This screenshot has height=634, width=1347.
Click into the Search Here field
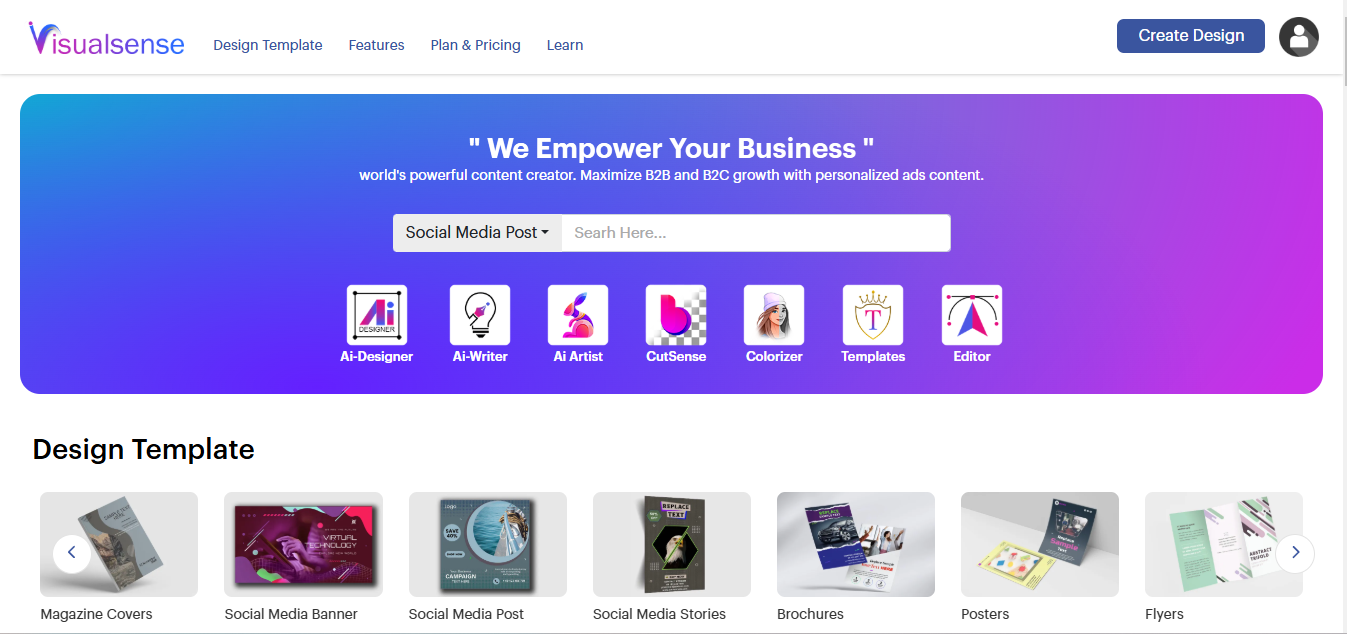[x=756, y=232]
